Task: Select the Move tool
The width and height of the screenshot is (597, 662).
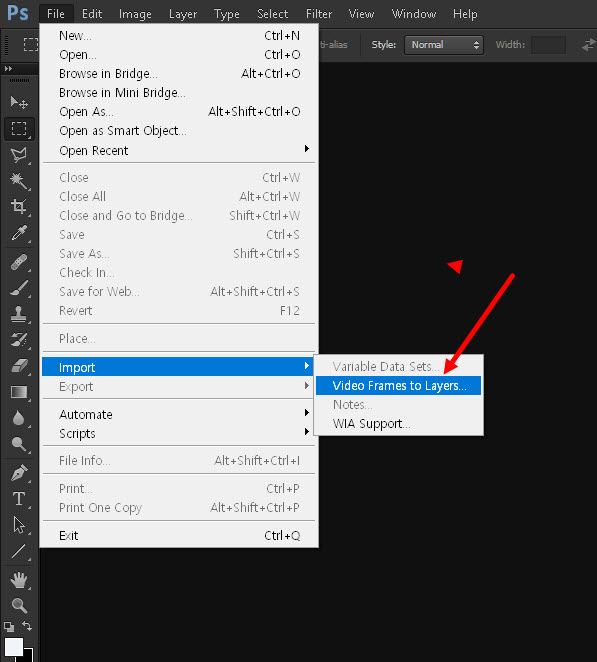Action: click(19, 102)
